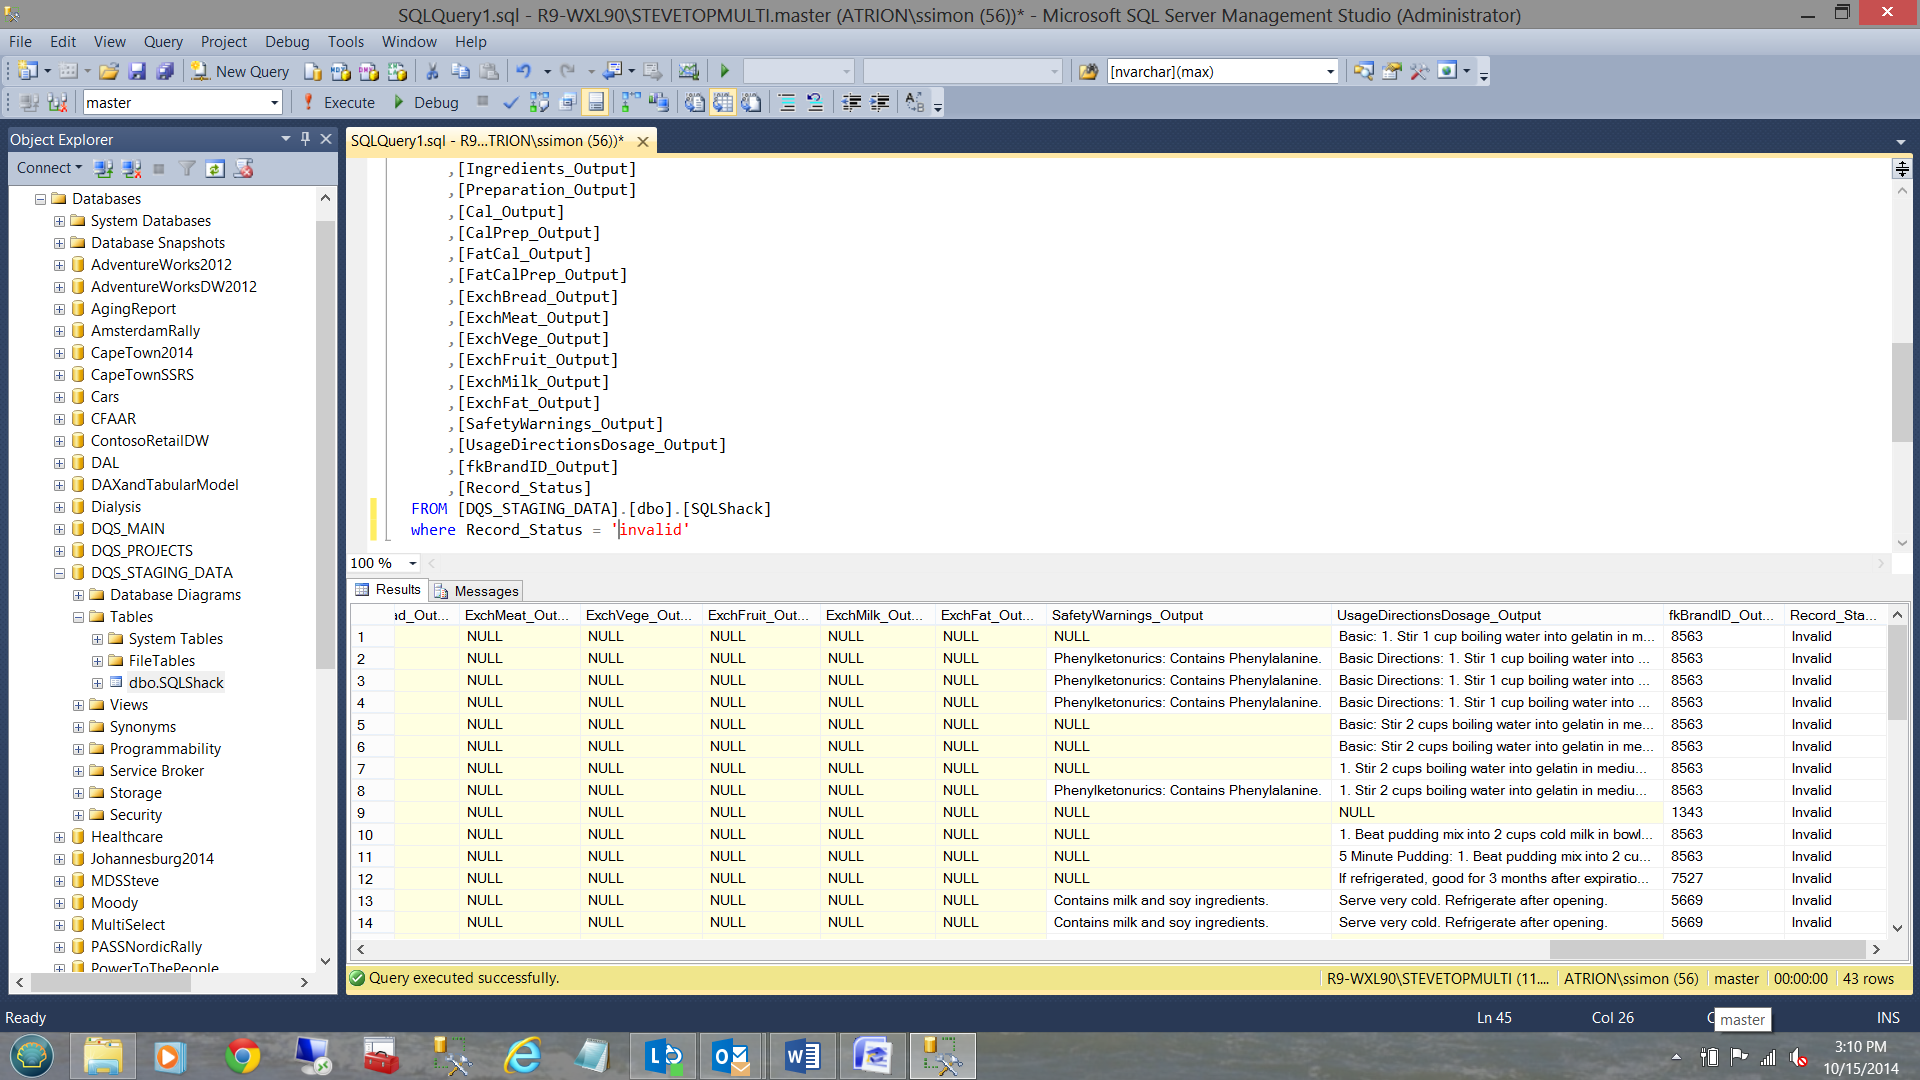The width and height of the screenshot is (1920, 1080).
Task: Click the Parse checkmark icon
Action: pos(510,102)
